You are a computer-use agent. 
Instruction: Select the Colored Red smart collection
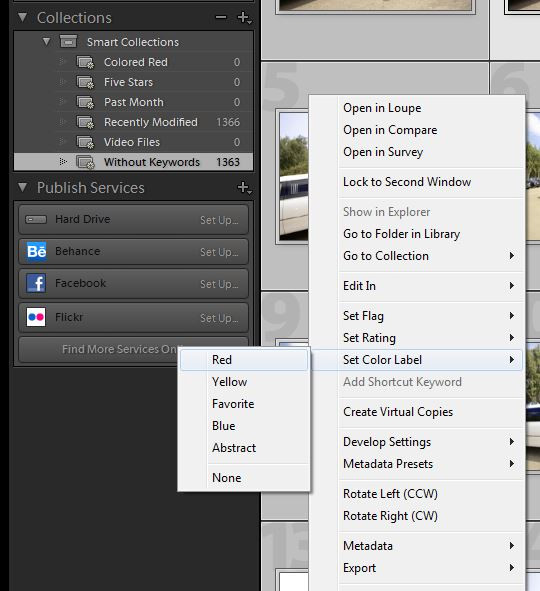click(133, 62)
